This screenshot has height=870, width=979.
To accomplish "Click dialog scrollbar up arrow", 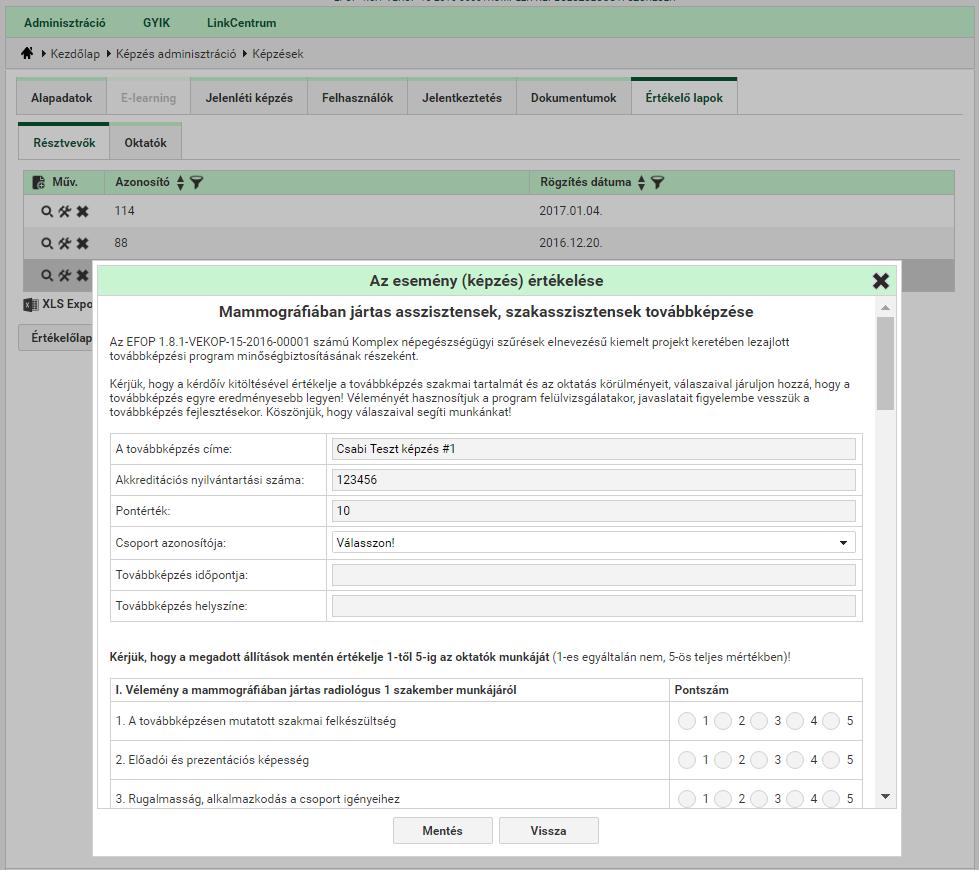I will tap(885, 307).
